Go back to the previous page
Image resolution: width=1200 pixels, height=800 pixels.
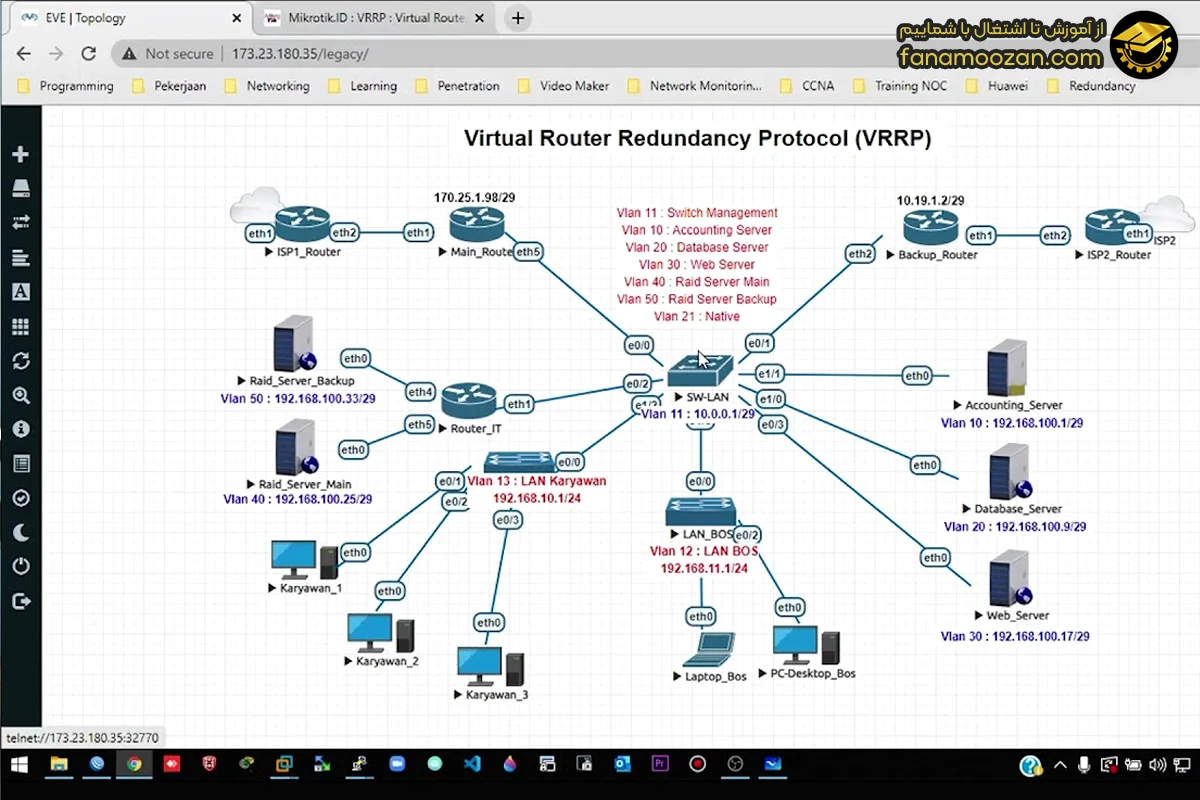[23, 54]
